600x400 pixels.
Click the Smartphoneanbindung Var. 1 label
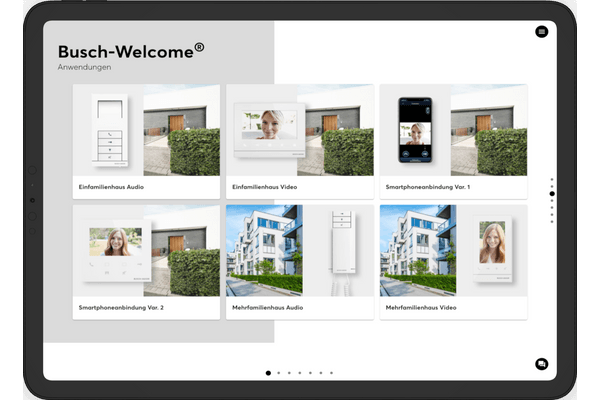428,187
